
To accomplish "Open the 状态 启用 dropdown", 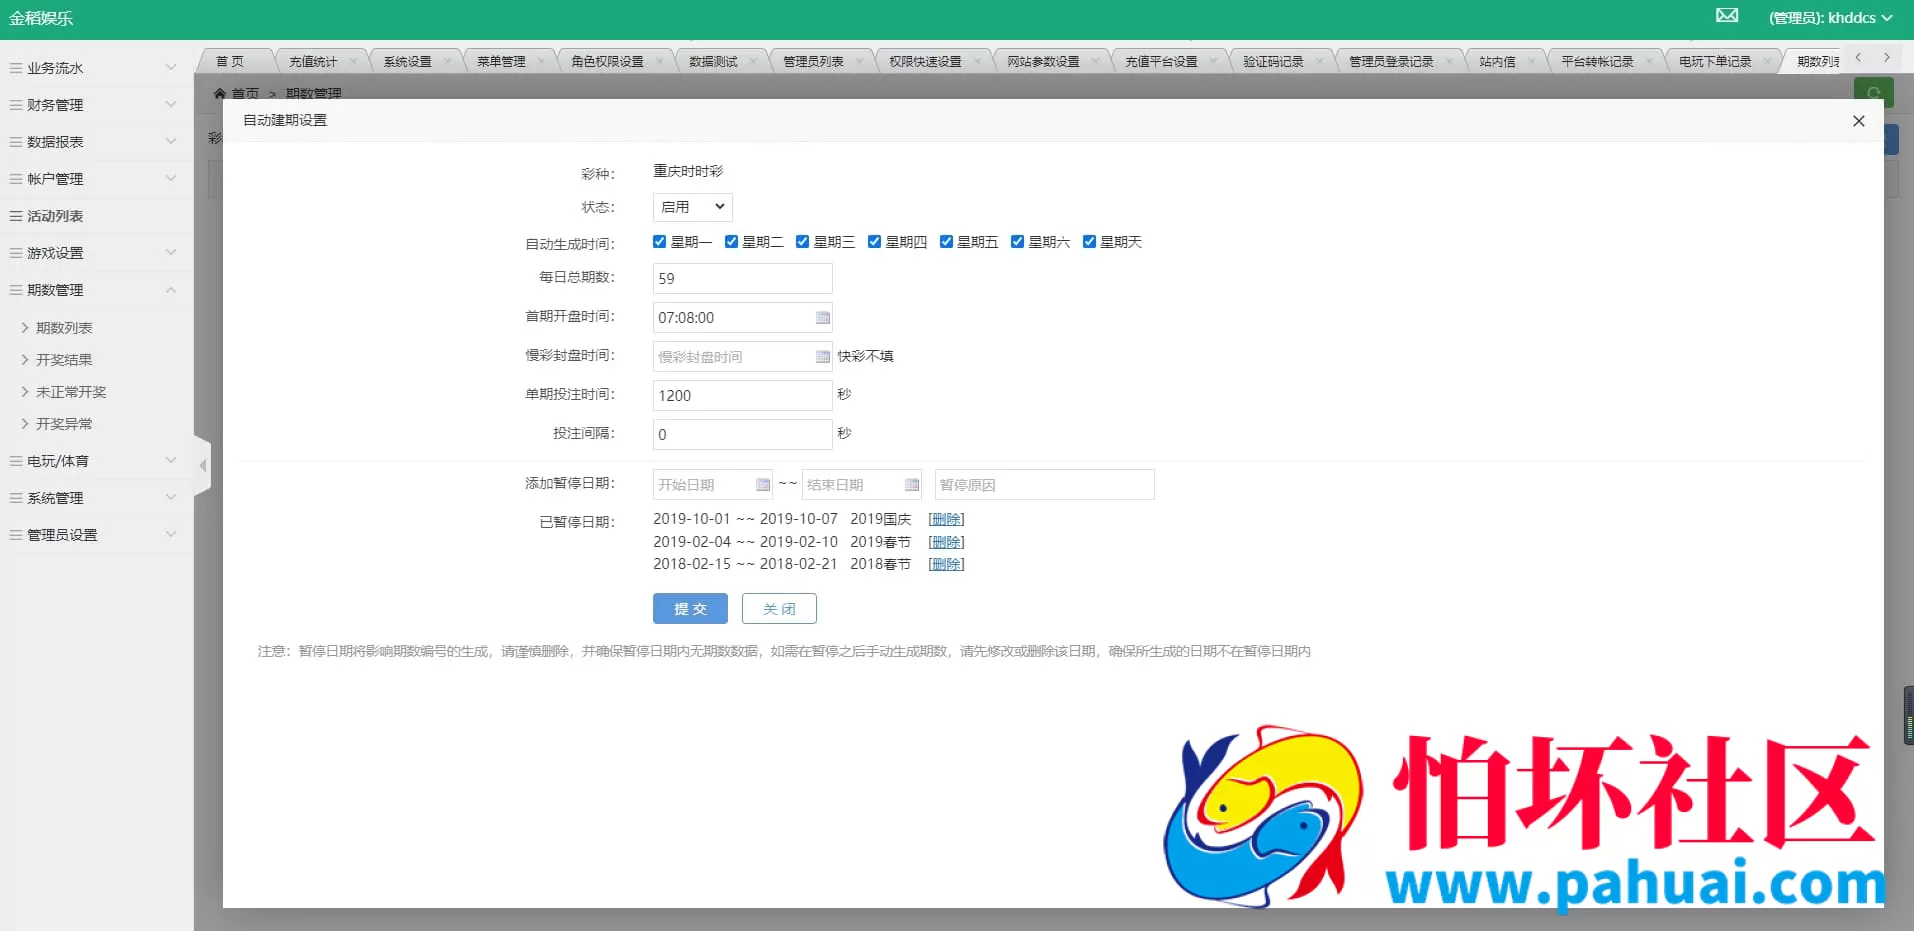I will (691, 207).
